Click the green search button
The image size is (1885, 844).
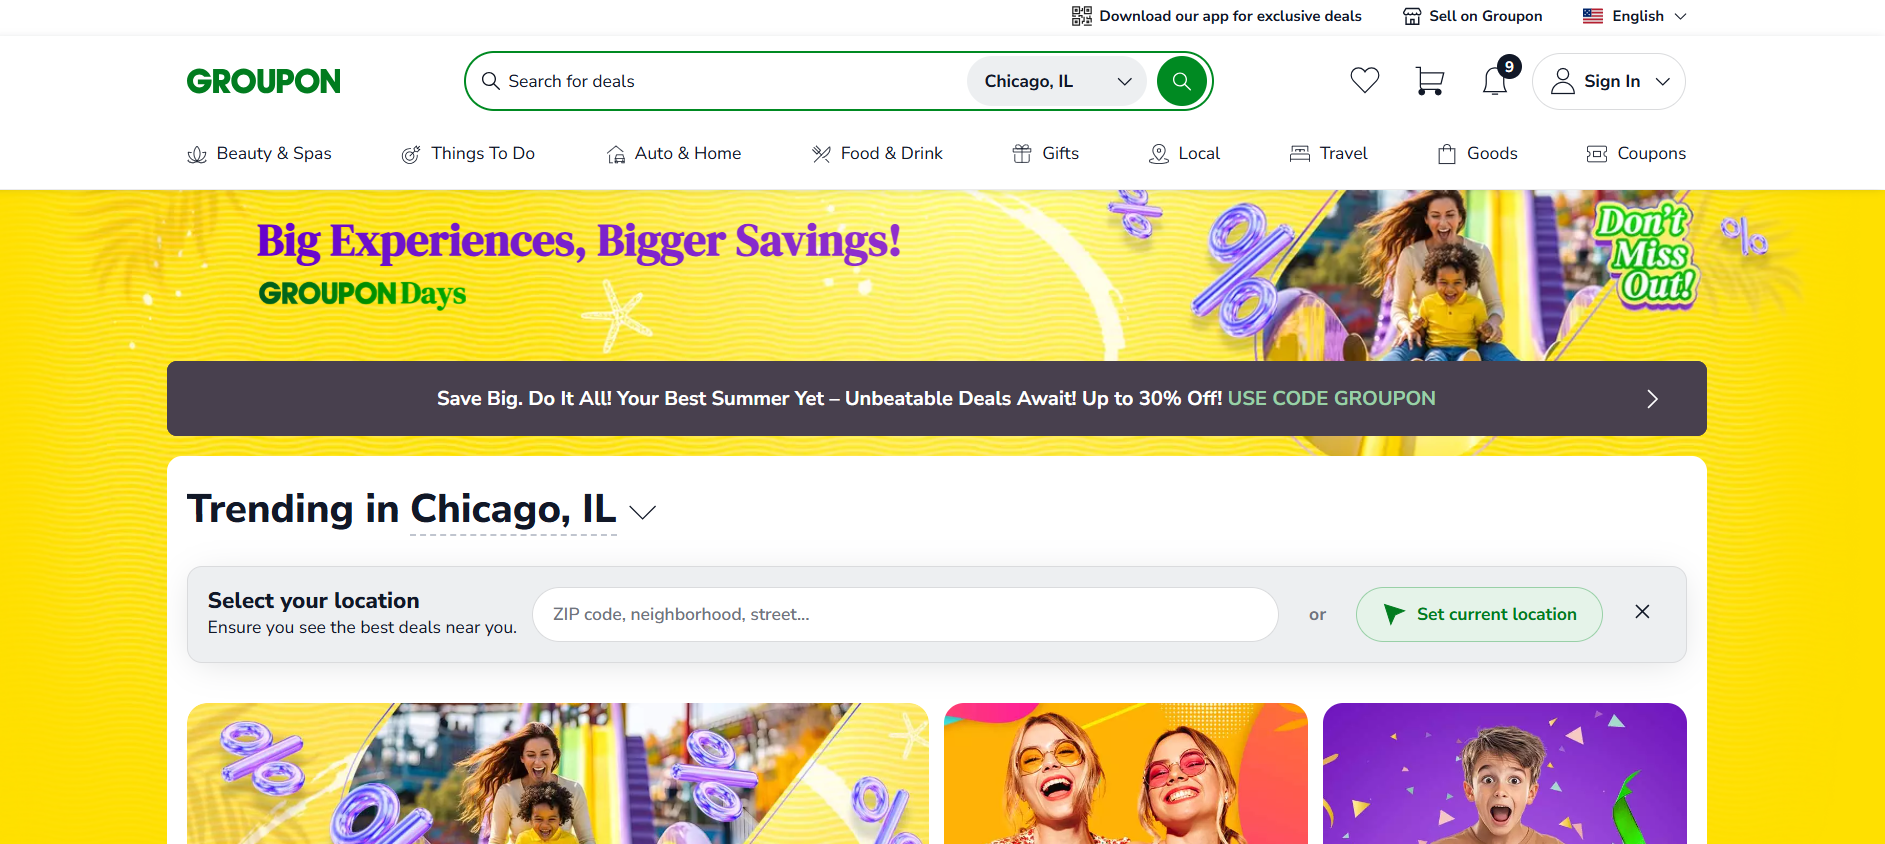coord(1181,81)
